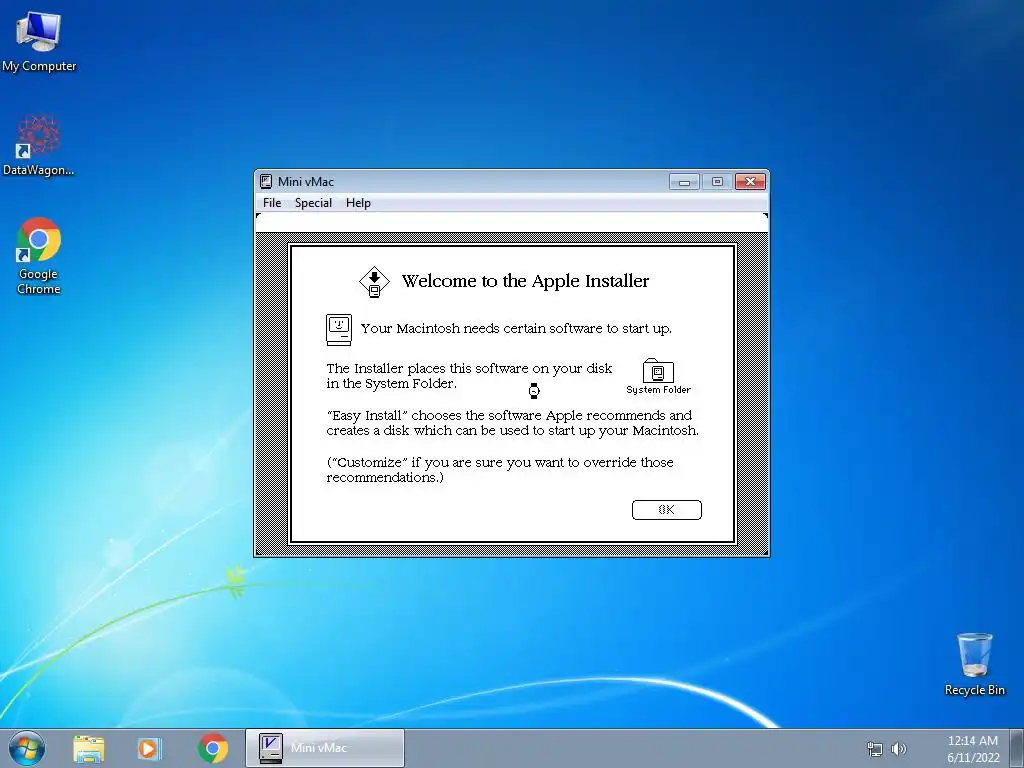
Task: Open the Special menu in Mini vMac
Action: coord(313,203)
